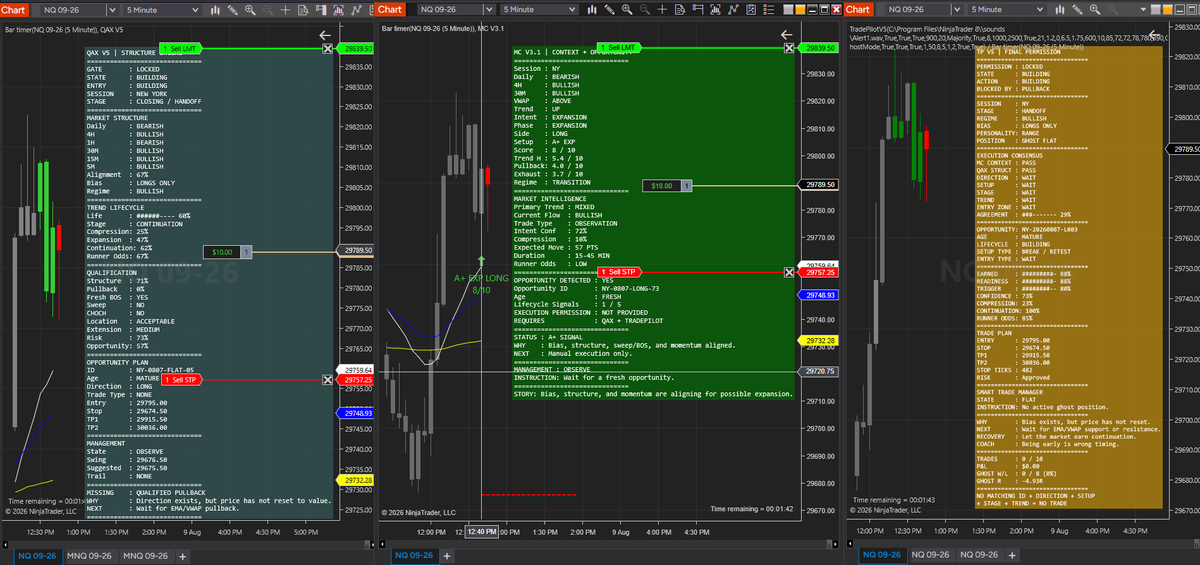Toggle orange link button in right chart
The height and width of the screenshot is (565, 1200).
[x=1167, y=9]
